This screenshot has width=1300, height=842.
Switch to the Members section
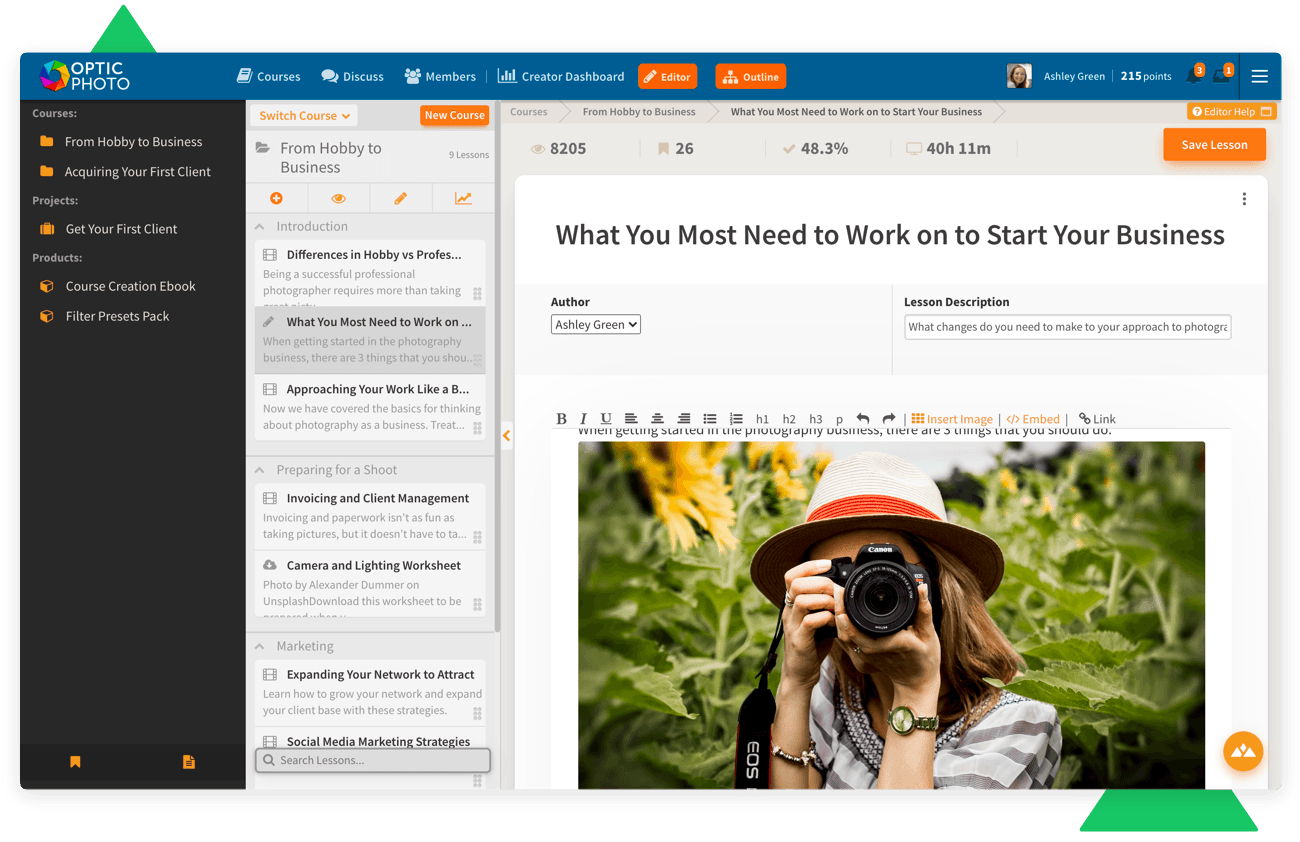440,76
